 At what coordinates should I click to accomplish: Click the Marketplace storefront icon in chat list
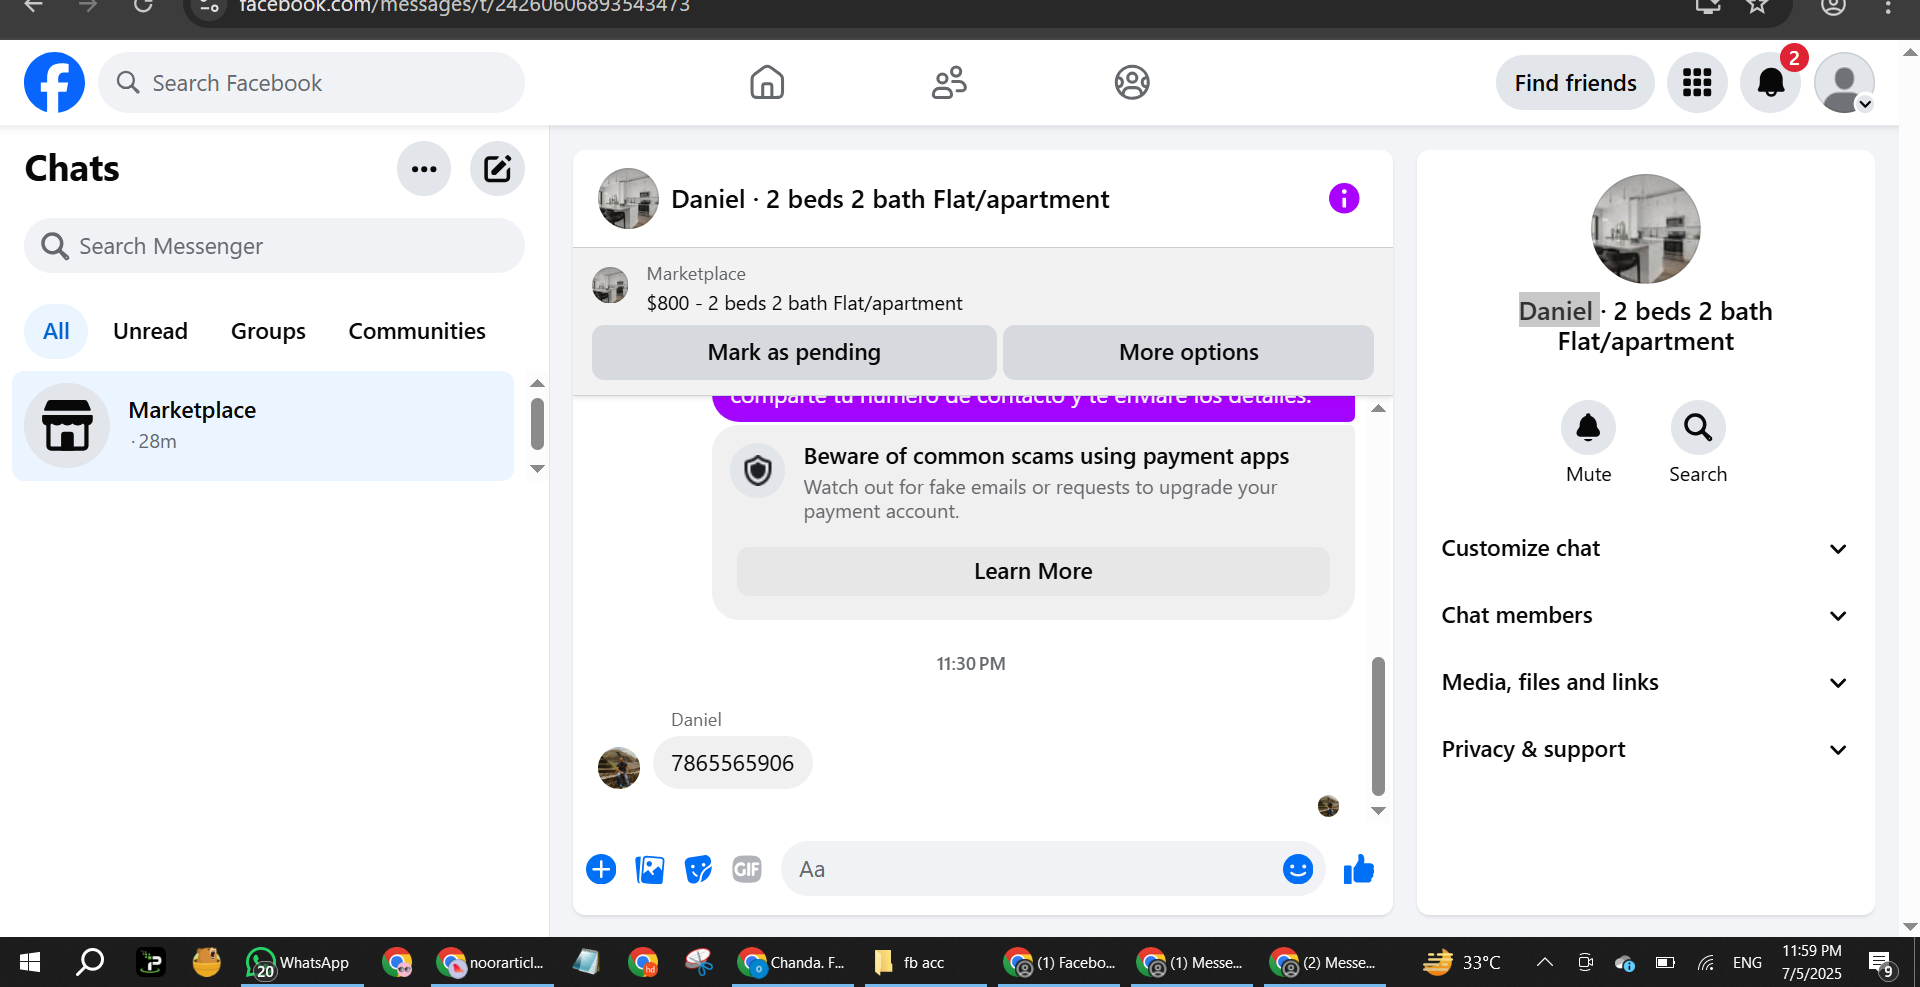(x=67, y=426)
